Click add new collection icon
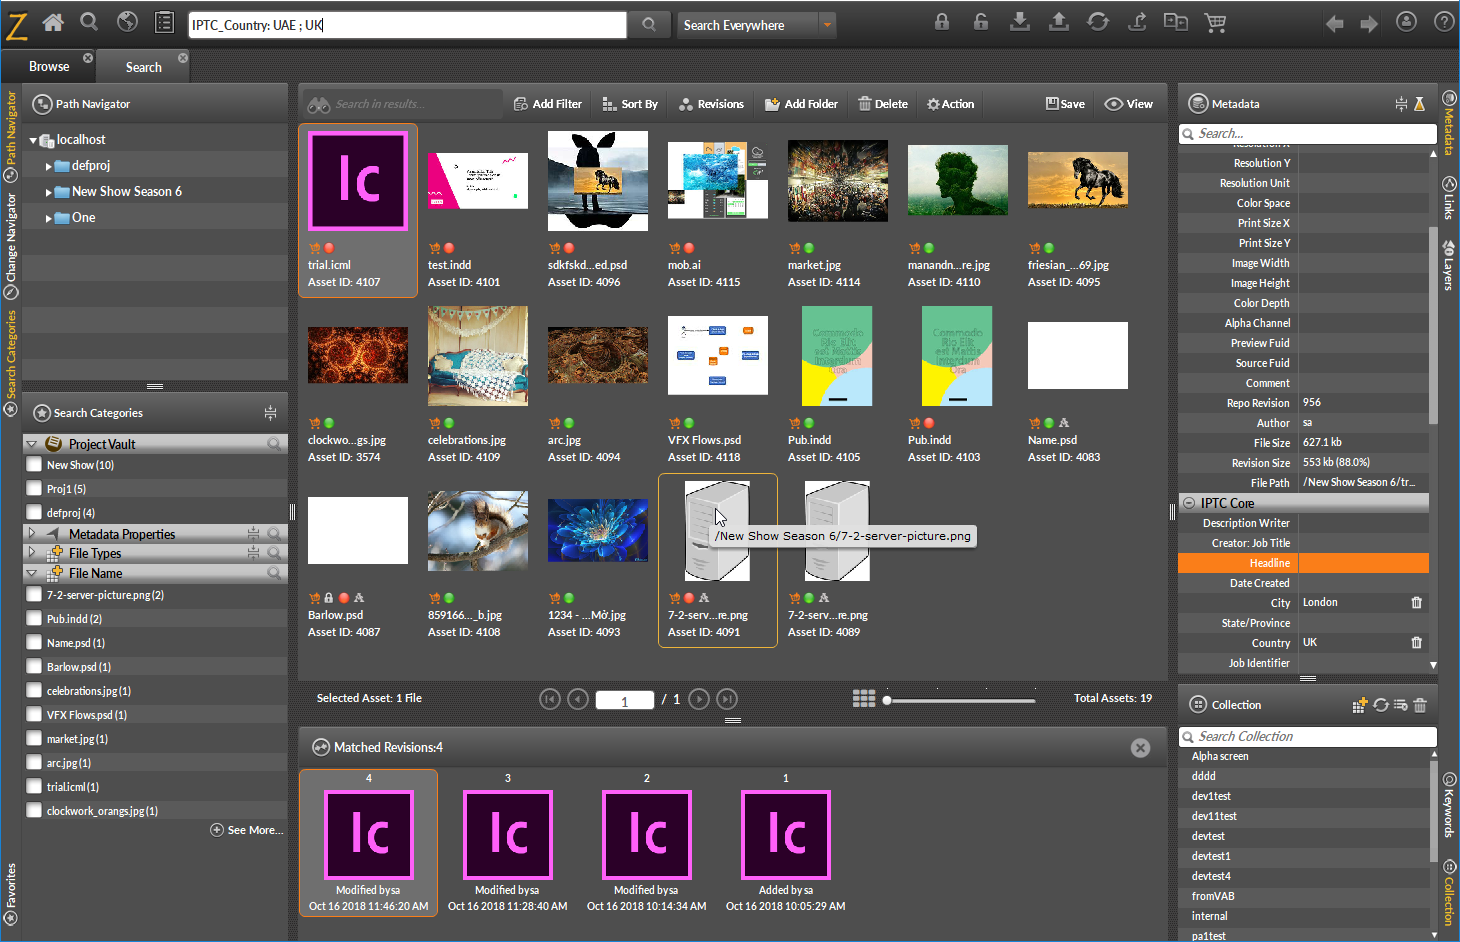1460x942 pixels. pos(1359,705)
